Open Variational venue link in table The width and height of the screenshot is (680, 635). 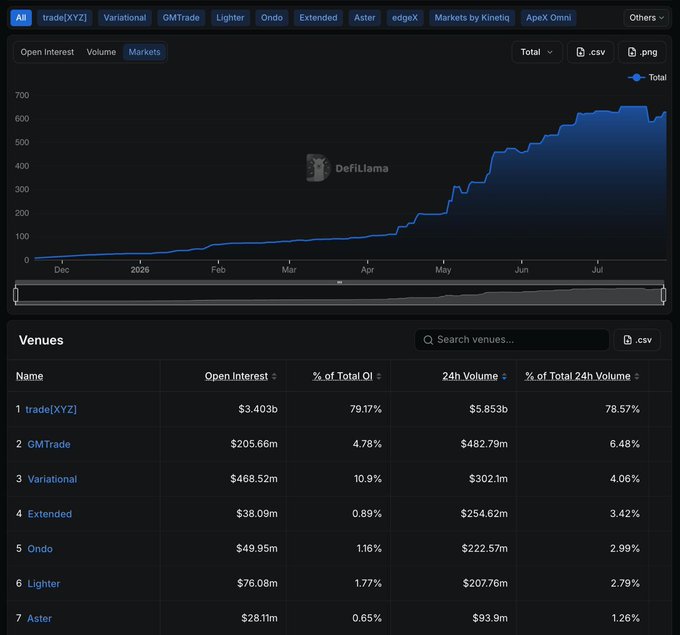point(52,479)
